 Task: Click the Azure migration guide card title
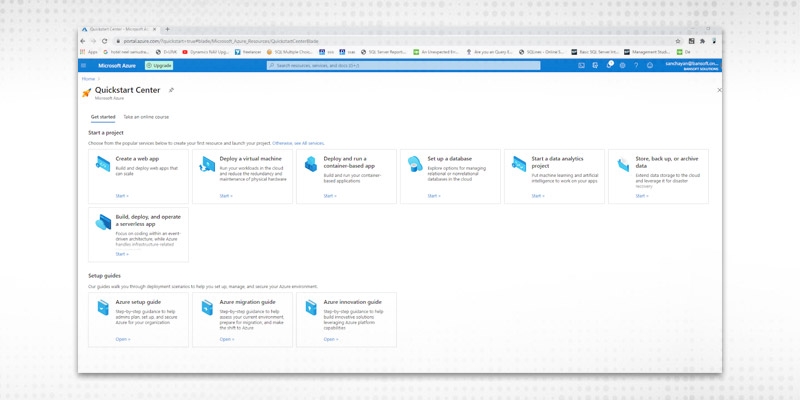point(247,302)
